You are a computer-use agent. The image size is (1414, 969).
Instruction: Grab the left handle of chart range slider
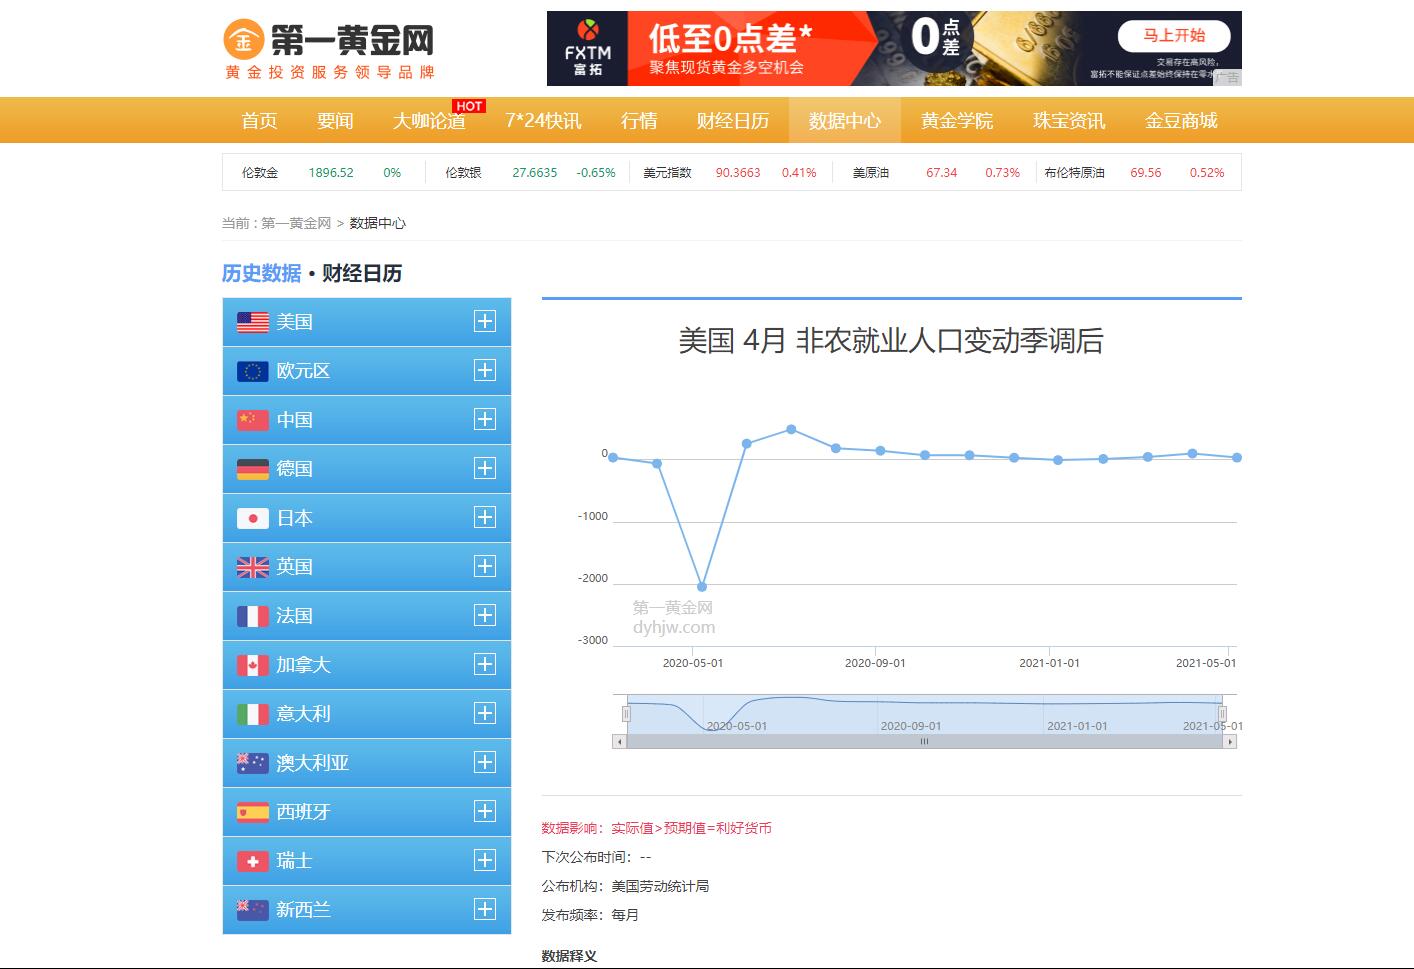point(626,713)
